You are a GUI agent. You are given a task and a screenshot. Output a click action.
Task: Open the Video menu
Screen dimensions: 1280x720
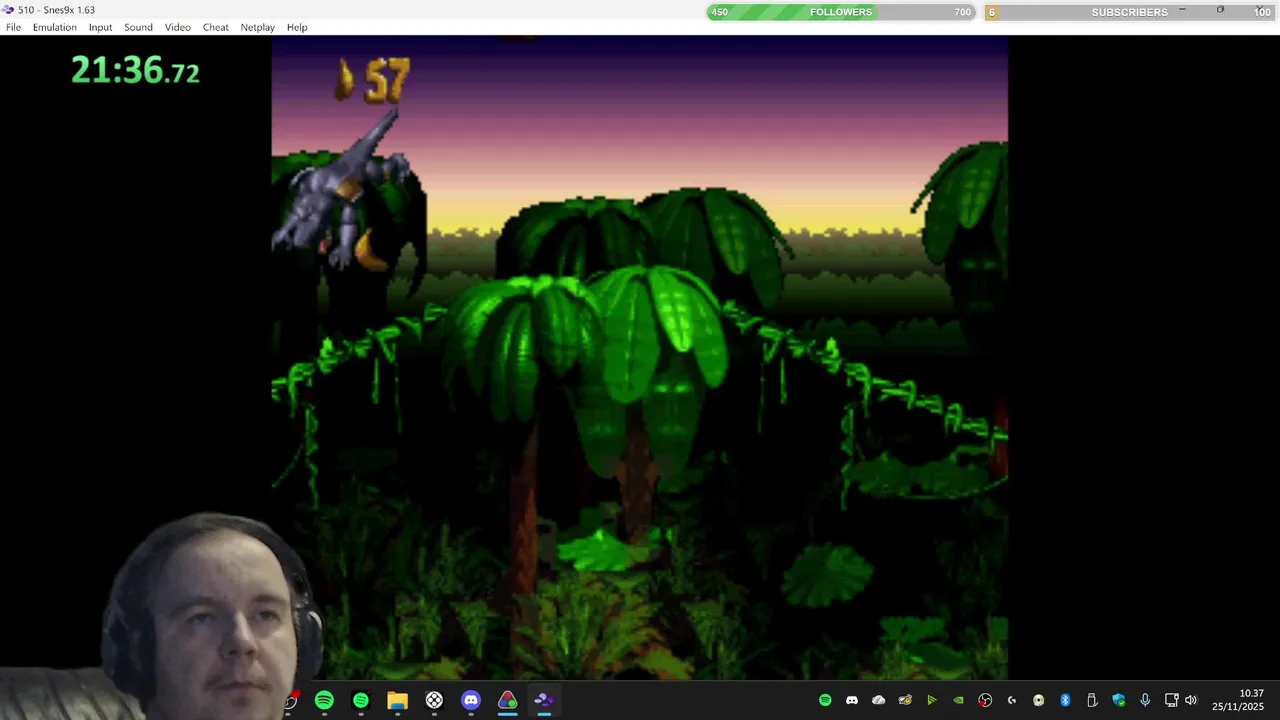177,27
